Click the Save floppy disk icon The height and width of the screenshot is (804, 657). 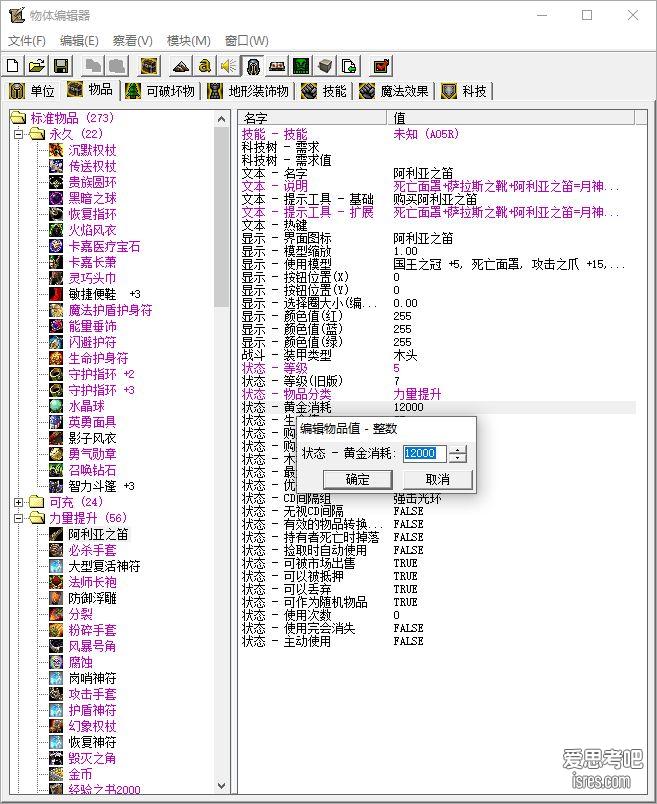pyautogui.click(x=61, y=66)
